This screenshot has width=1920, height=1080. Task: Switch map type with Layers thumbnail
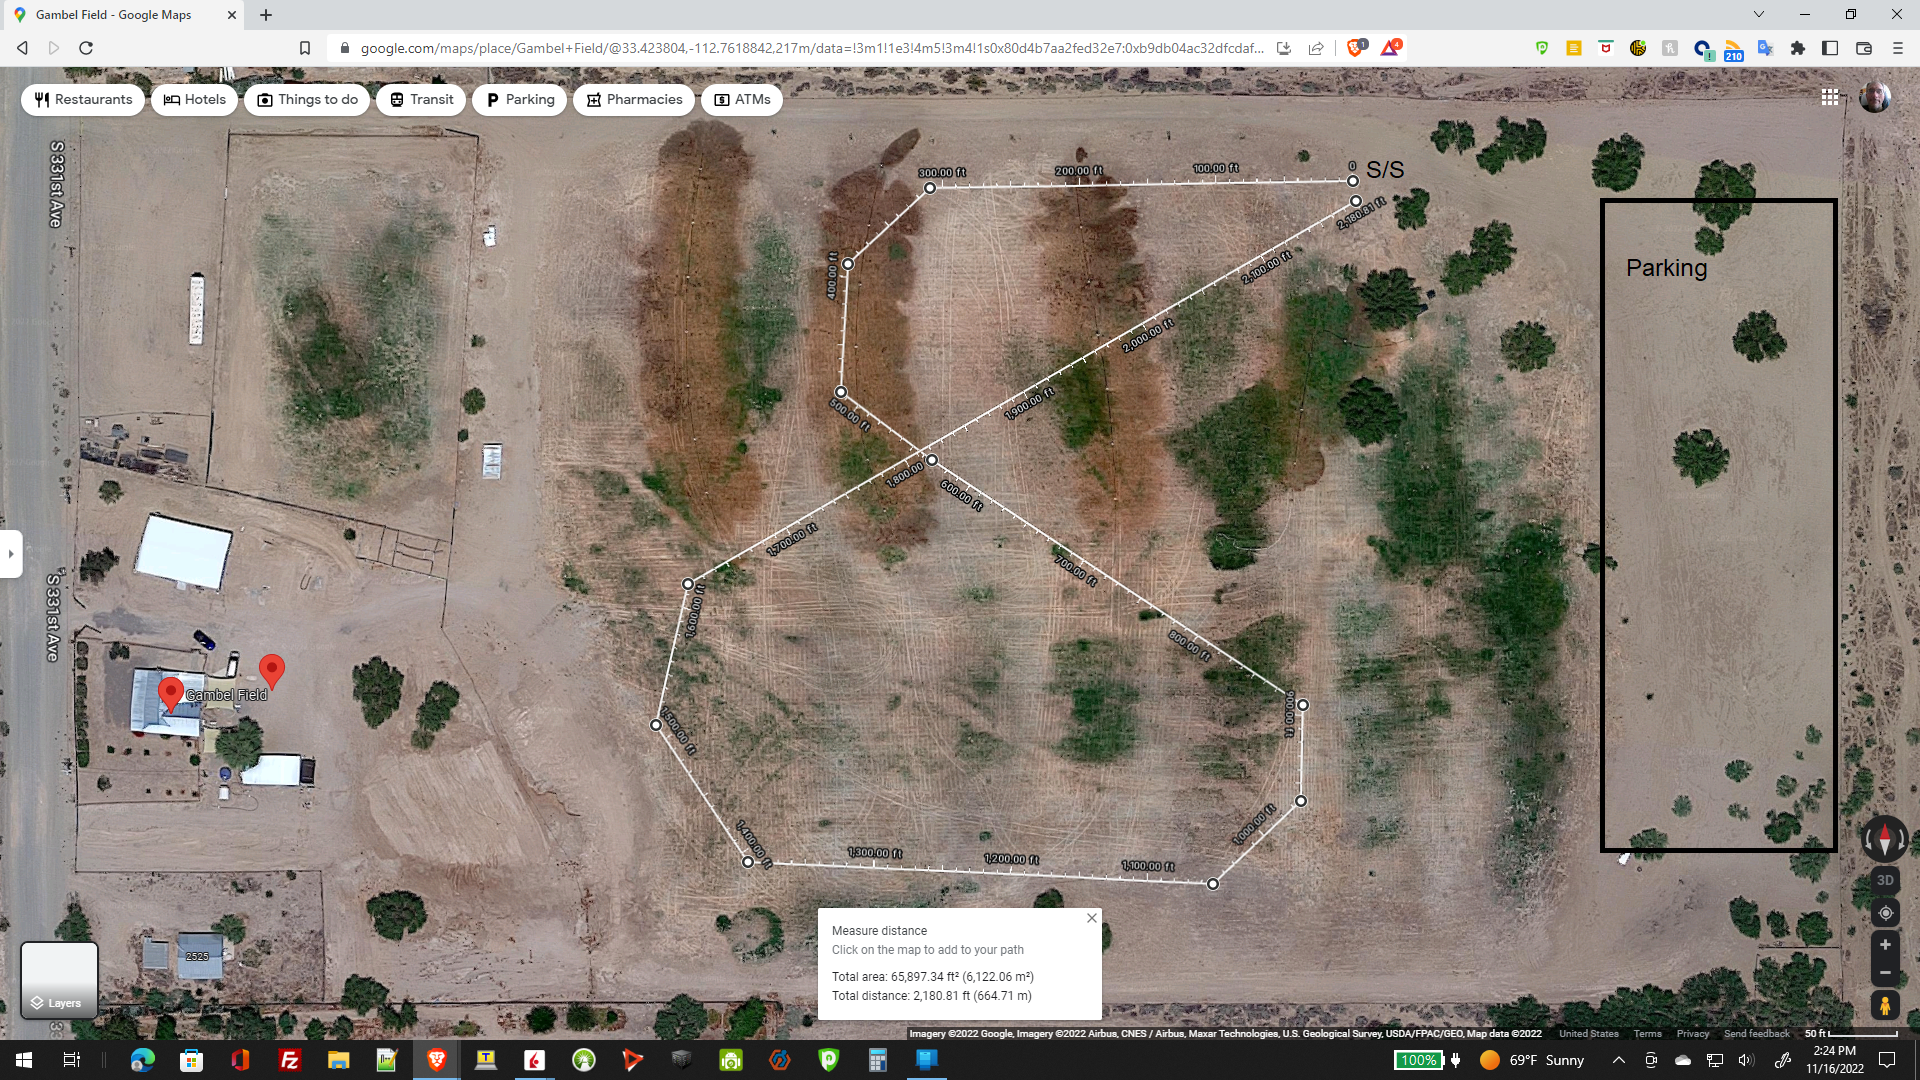click(x=59, y=979)
